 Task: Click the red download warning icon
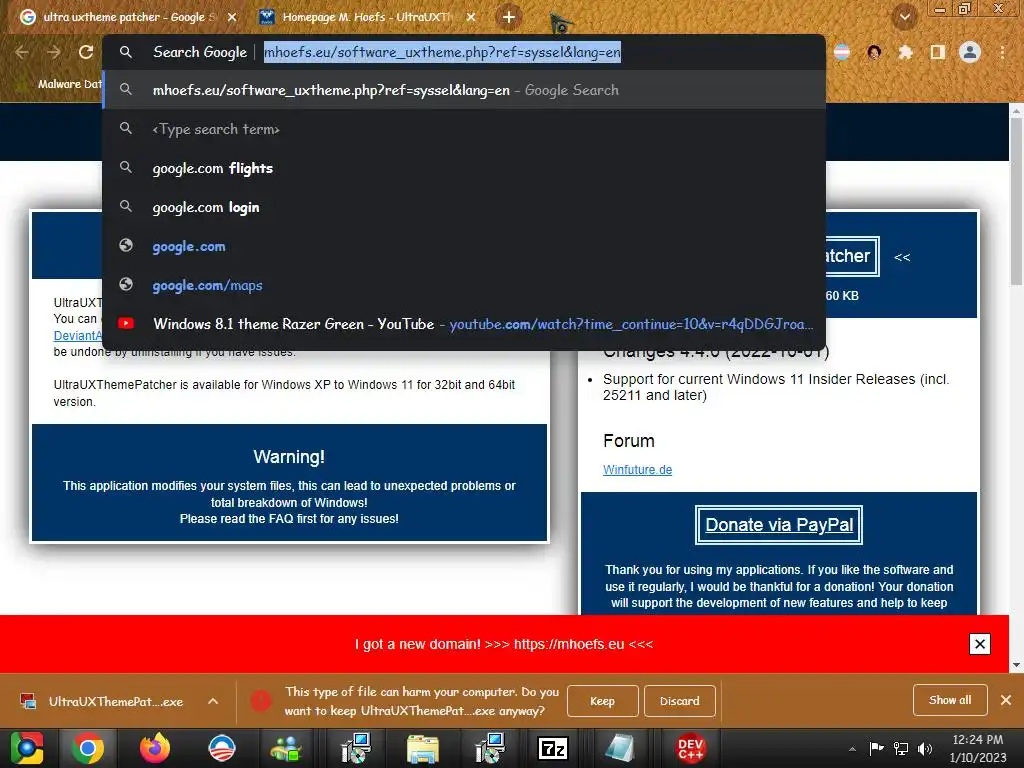(x=261, y=701)
